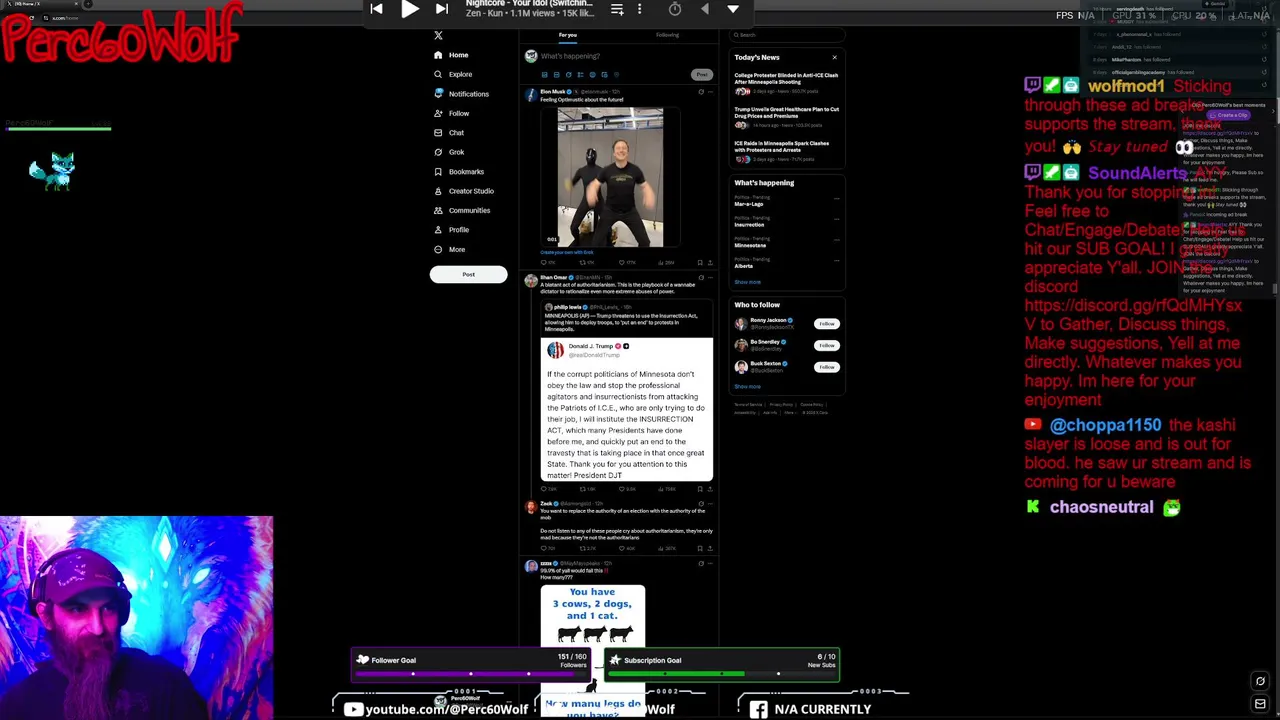The width and height of the screenshot is (1280, 720).
Task: Open Bookmarks in X sidebar
Action: (x=459, y=172)
